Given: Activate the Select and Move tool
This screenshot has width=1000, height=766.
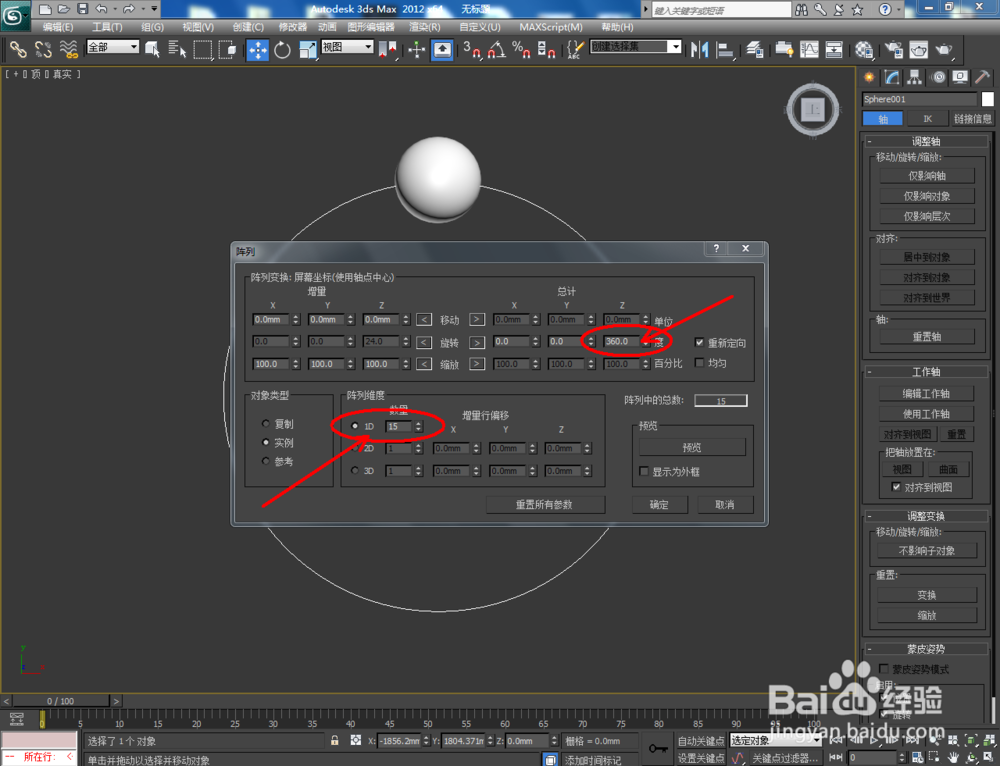Looking at the screenshot, I should (x=257, y=49).
